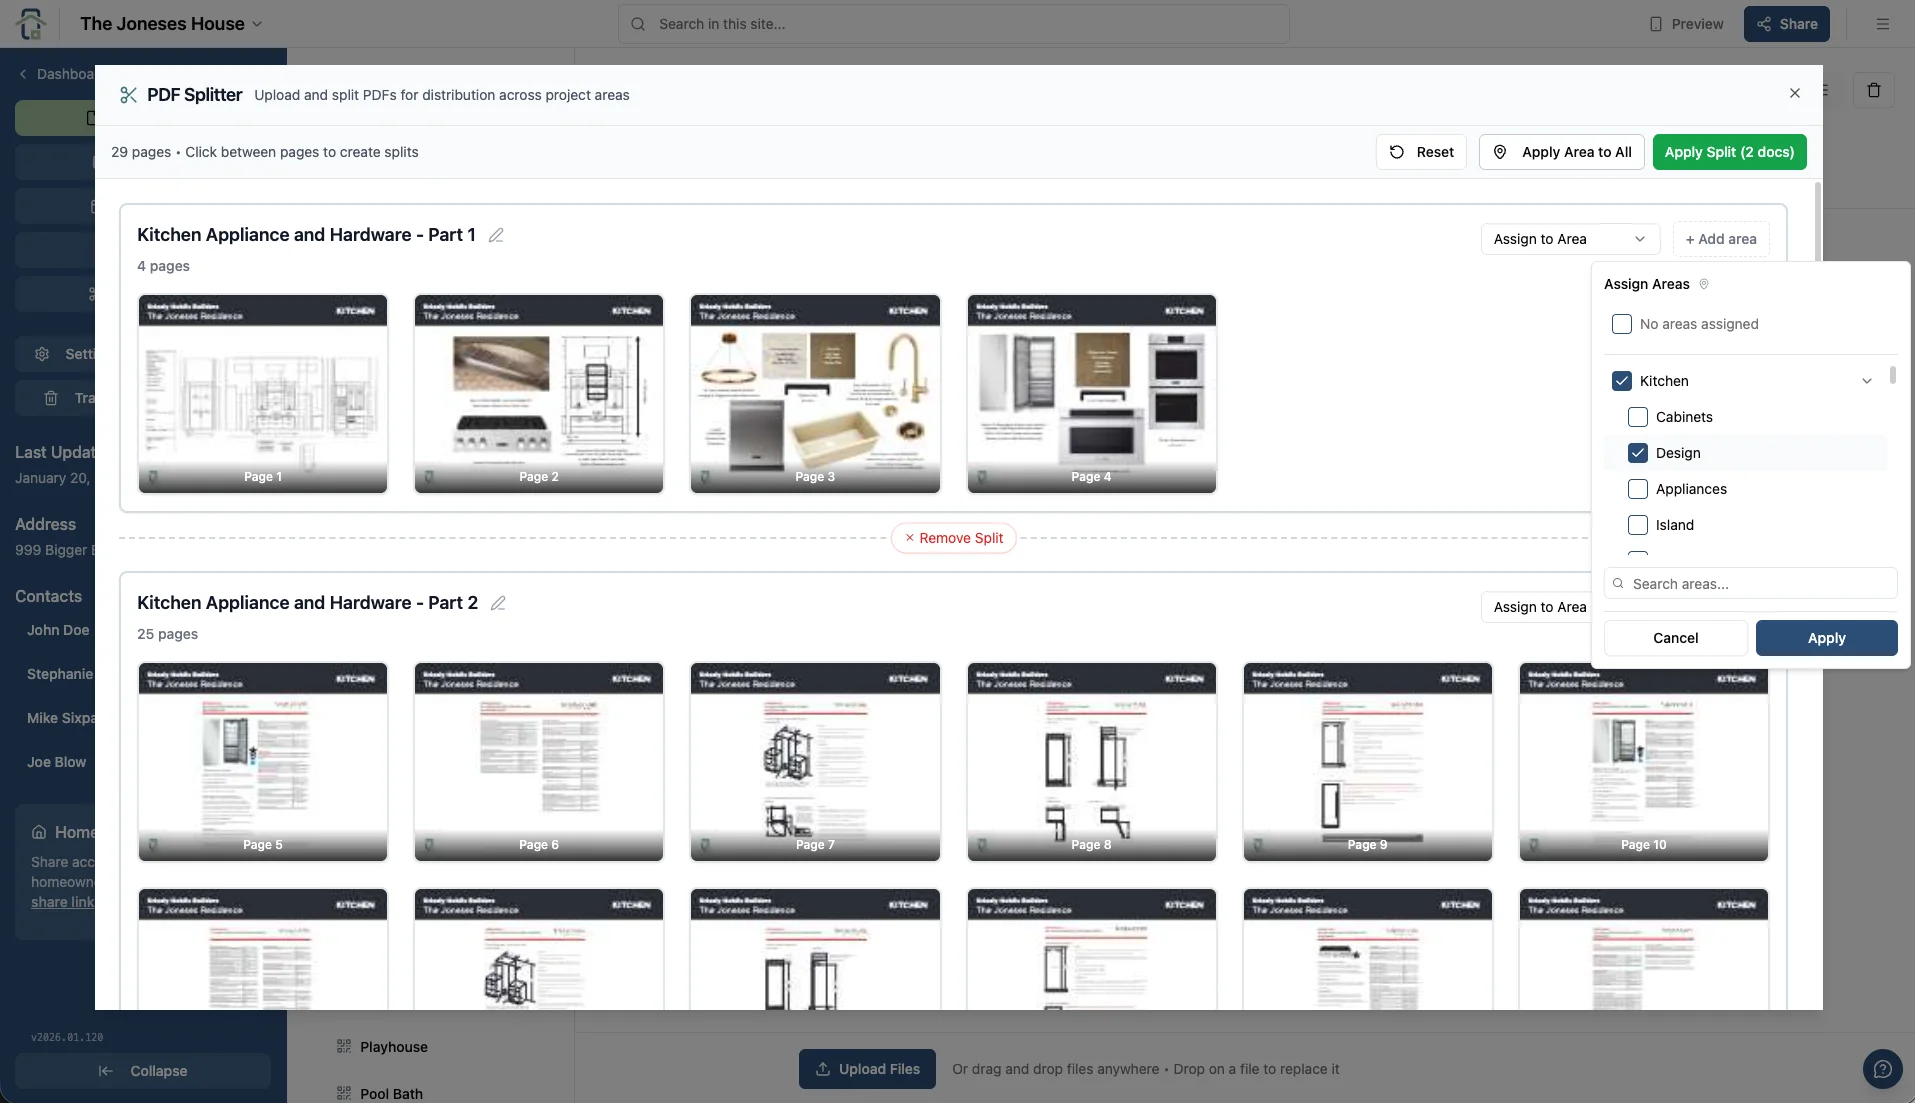The image size is (1915, 1103).
Task: Click the Search areas input field
Action: (x=1759, y=584)
